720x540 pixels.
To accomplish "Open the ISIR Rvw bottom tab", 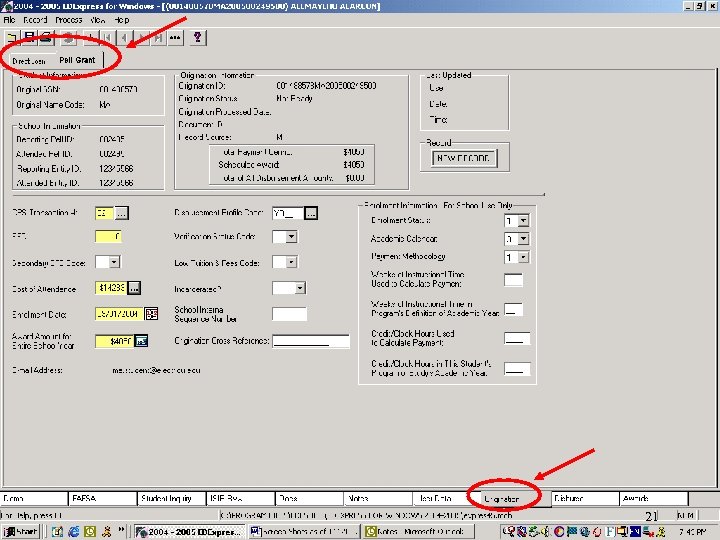I will point(241,498).
